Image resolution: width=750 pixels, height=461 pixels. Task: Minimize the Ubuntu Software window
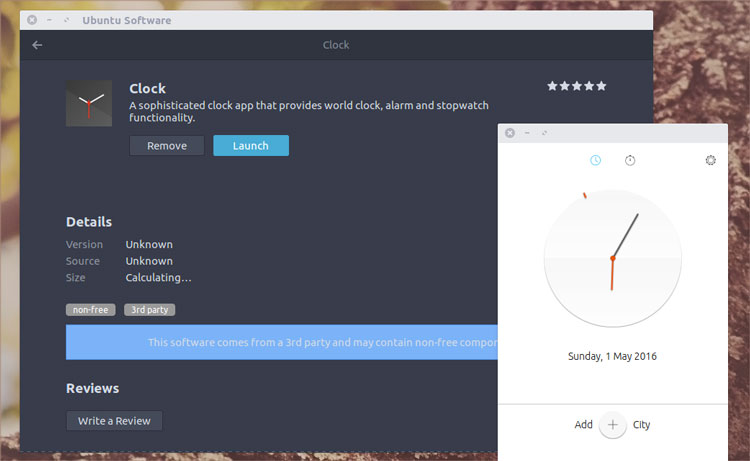pos(49,20)
